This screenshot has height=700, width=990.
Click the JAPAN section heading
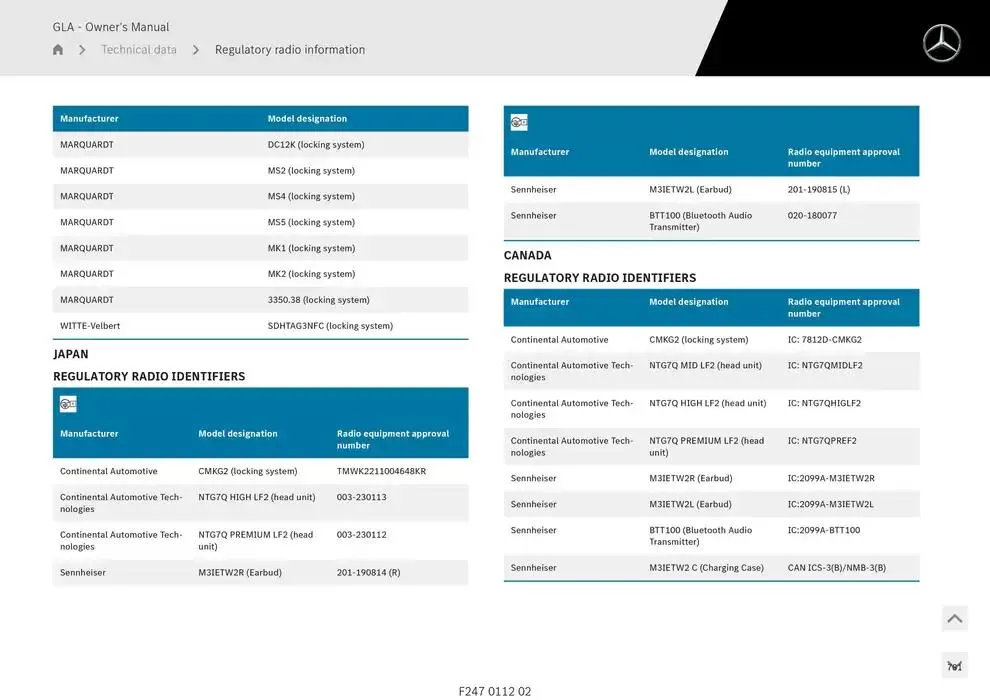[x=71, y=354]
